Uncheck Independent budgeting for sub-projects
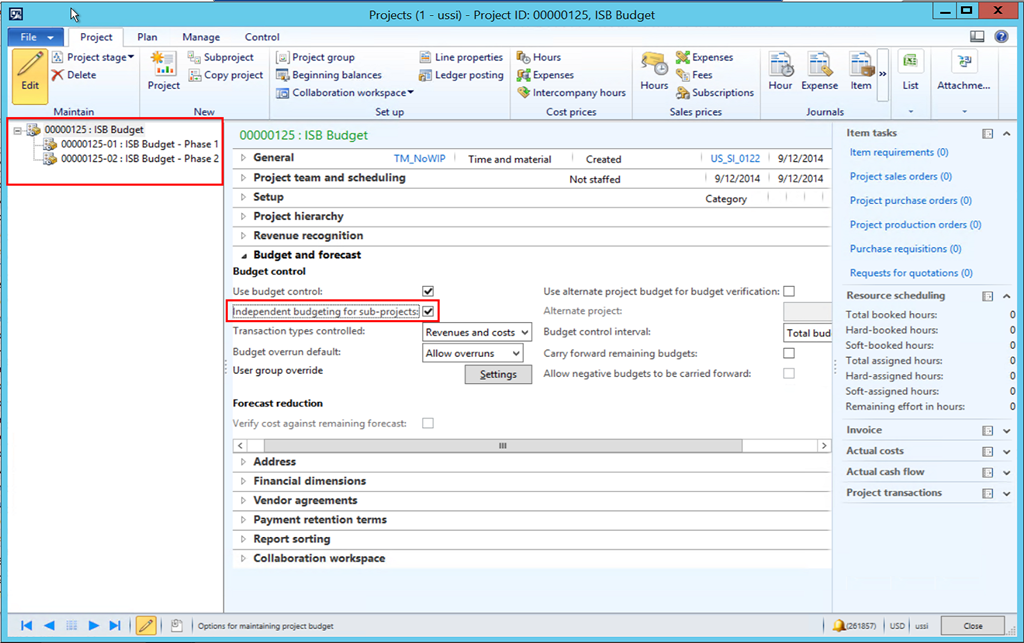 tap(429, 311)
